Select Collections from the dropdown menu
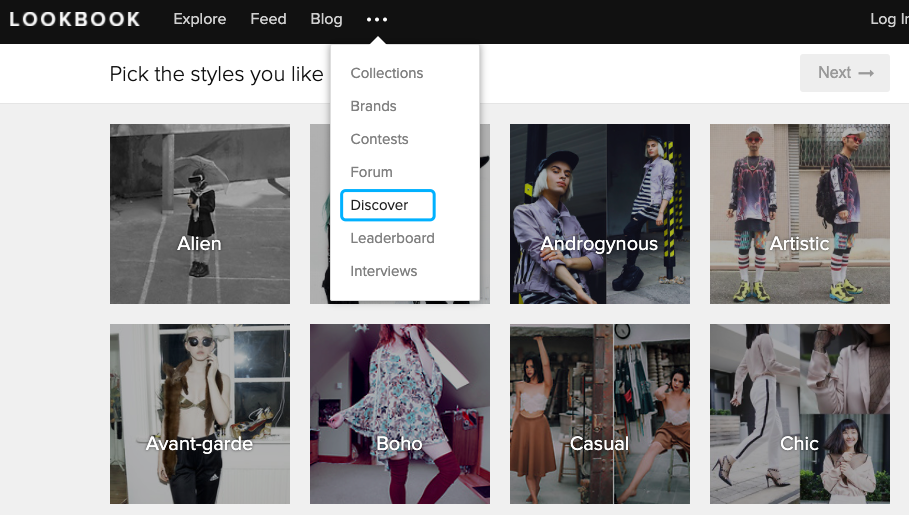909x515 pixels. pos(387,73)
